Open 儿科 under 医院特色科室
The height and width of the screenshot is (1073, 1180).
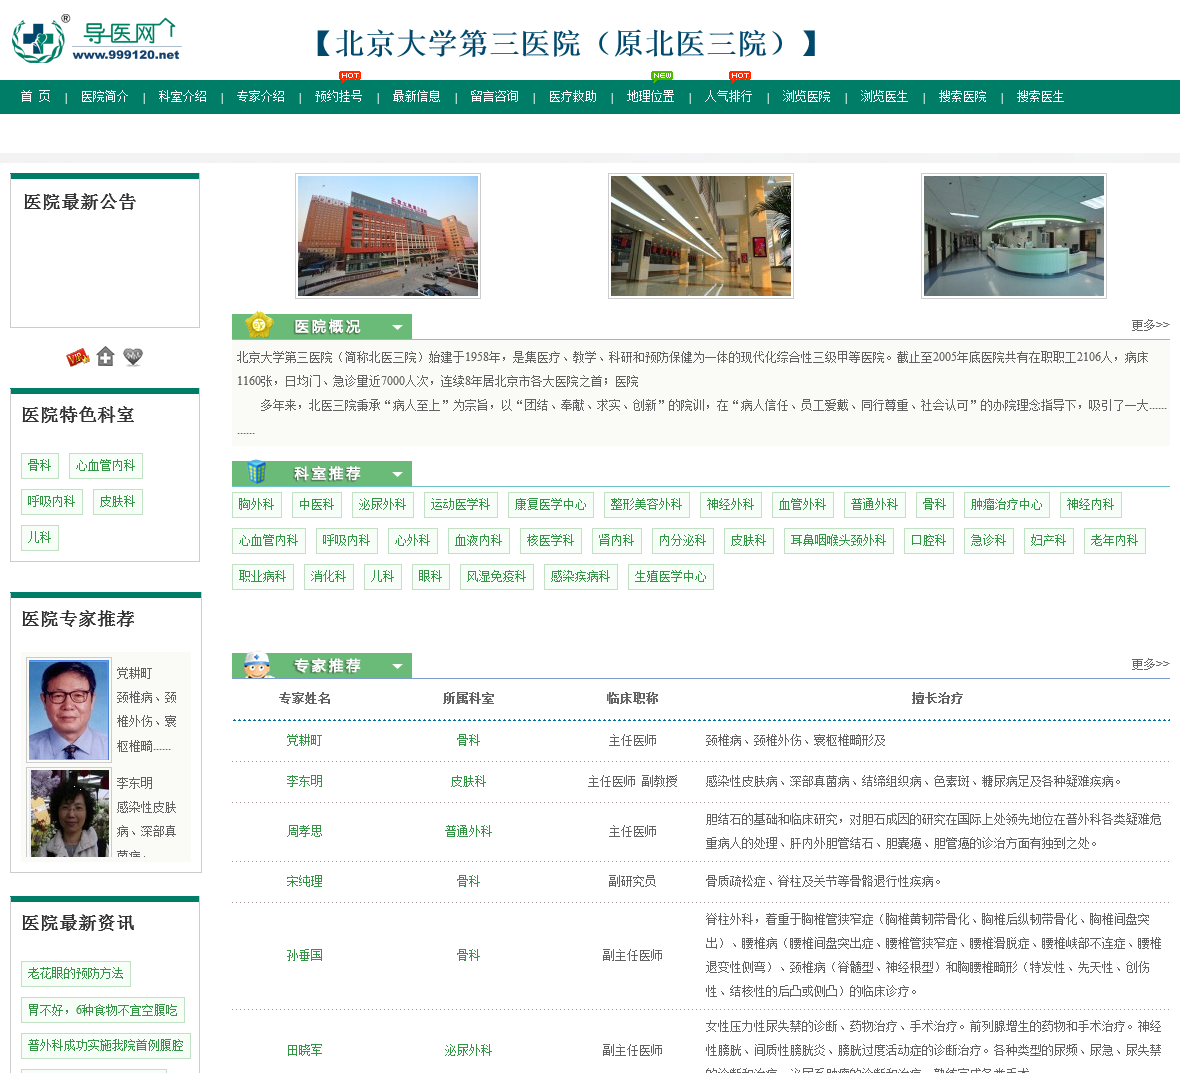(40, 537)
